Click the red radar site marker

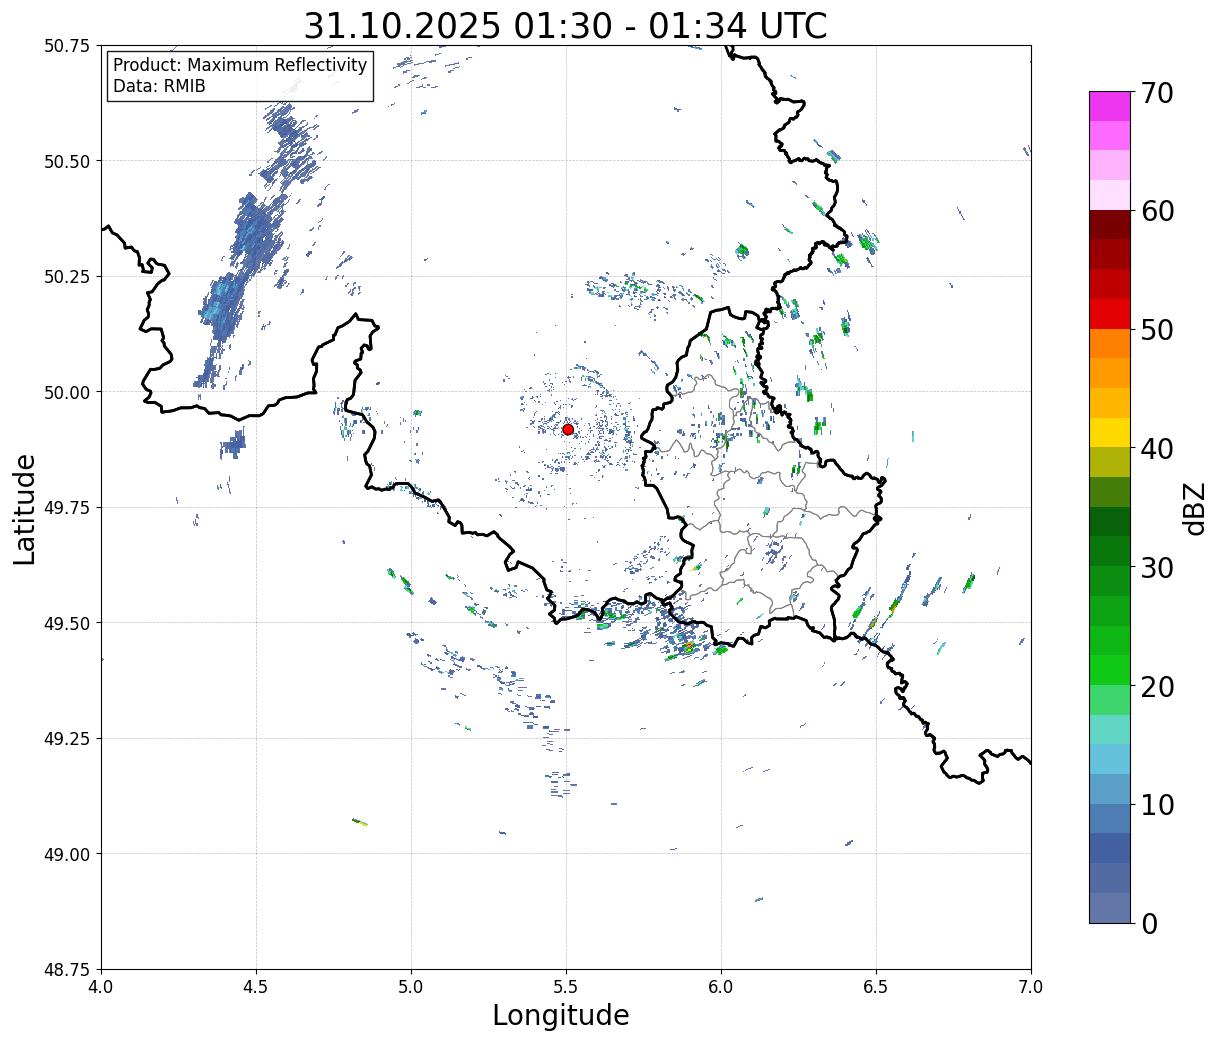coord(568,429)
